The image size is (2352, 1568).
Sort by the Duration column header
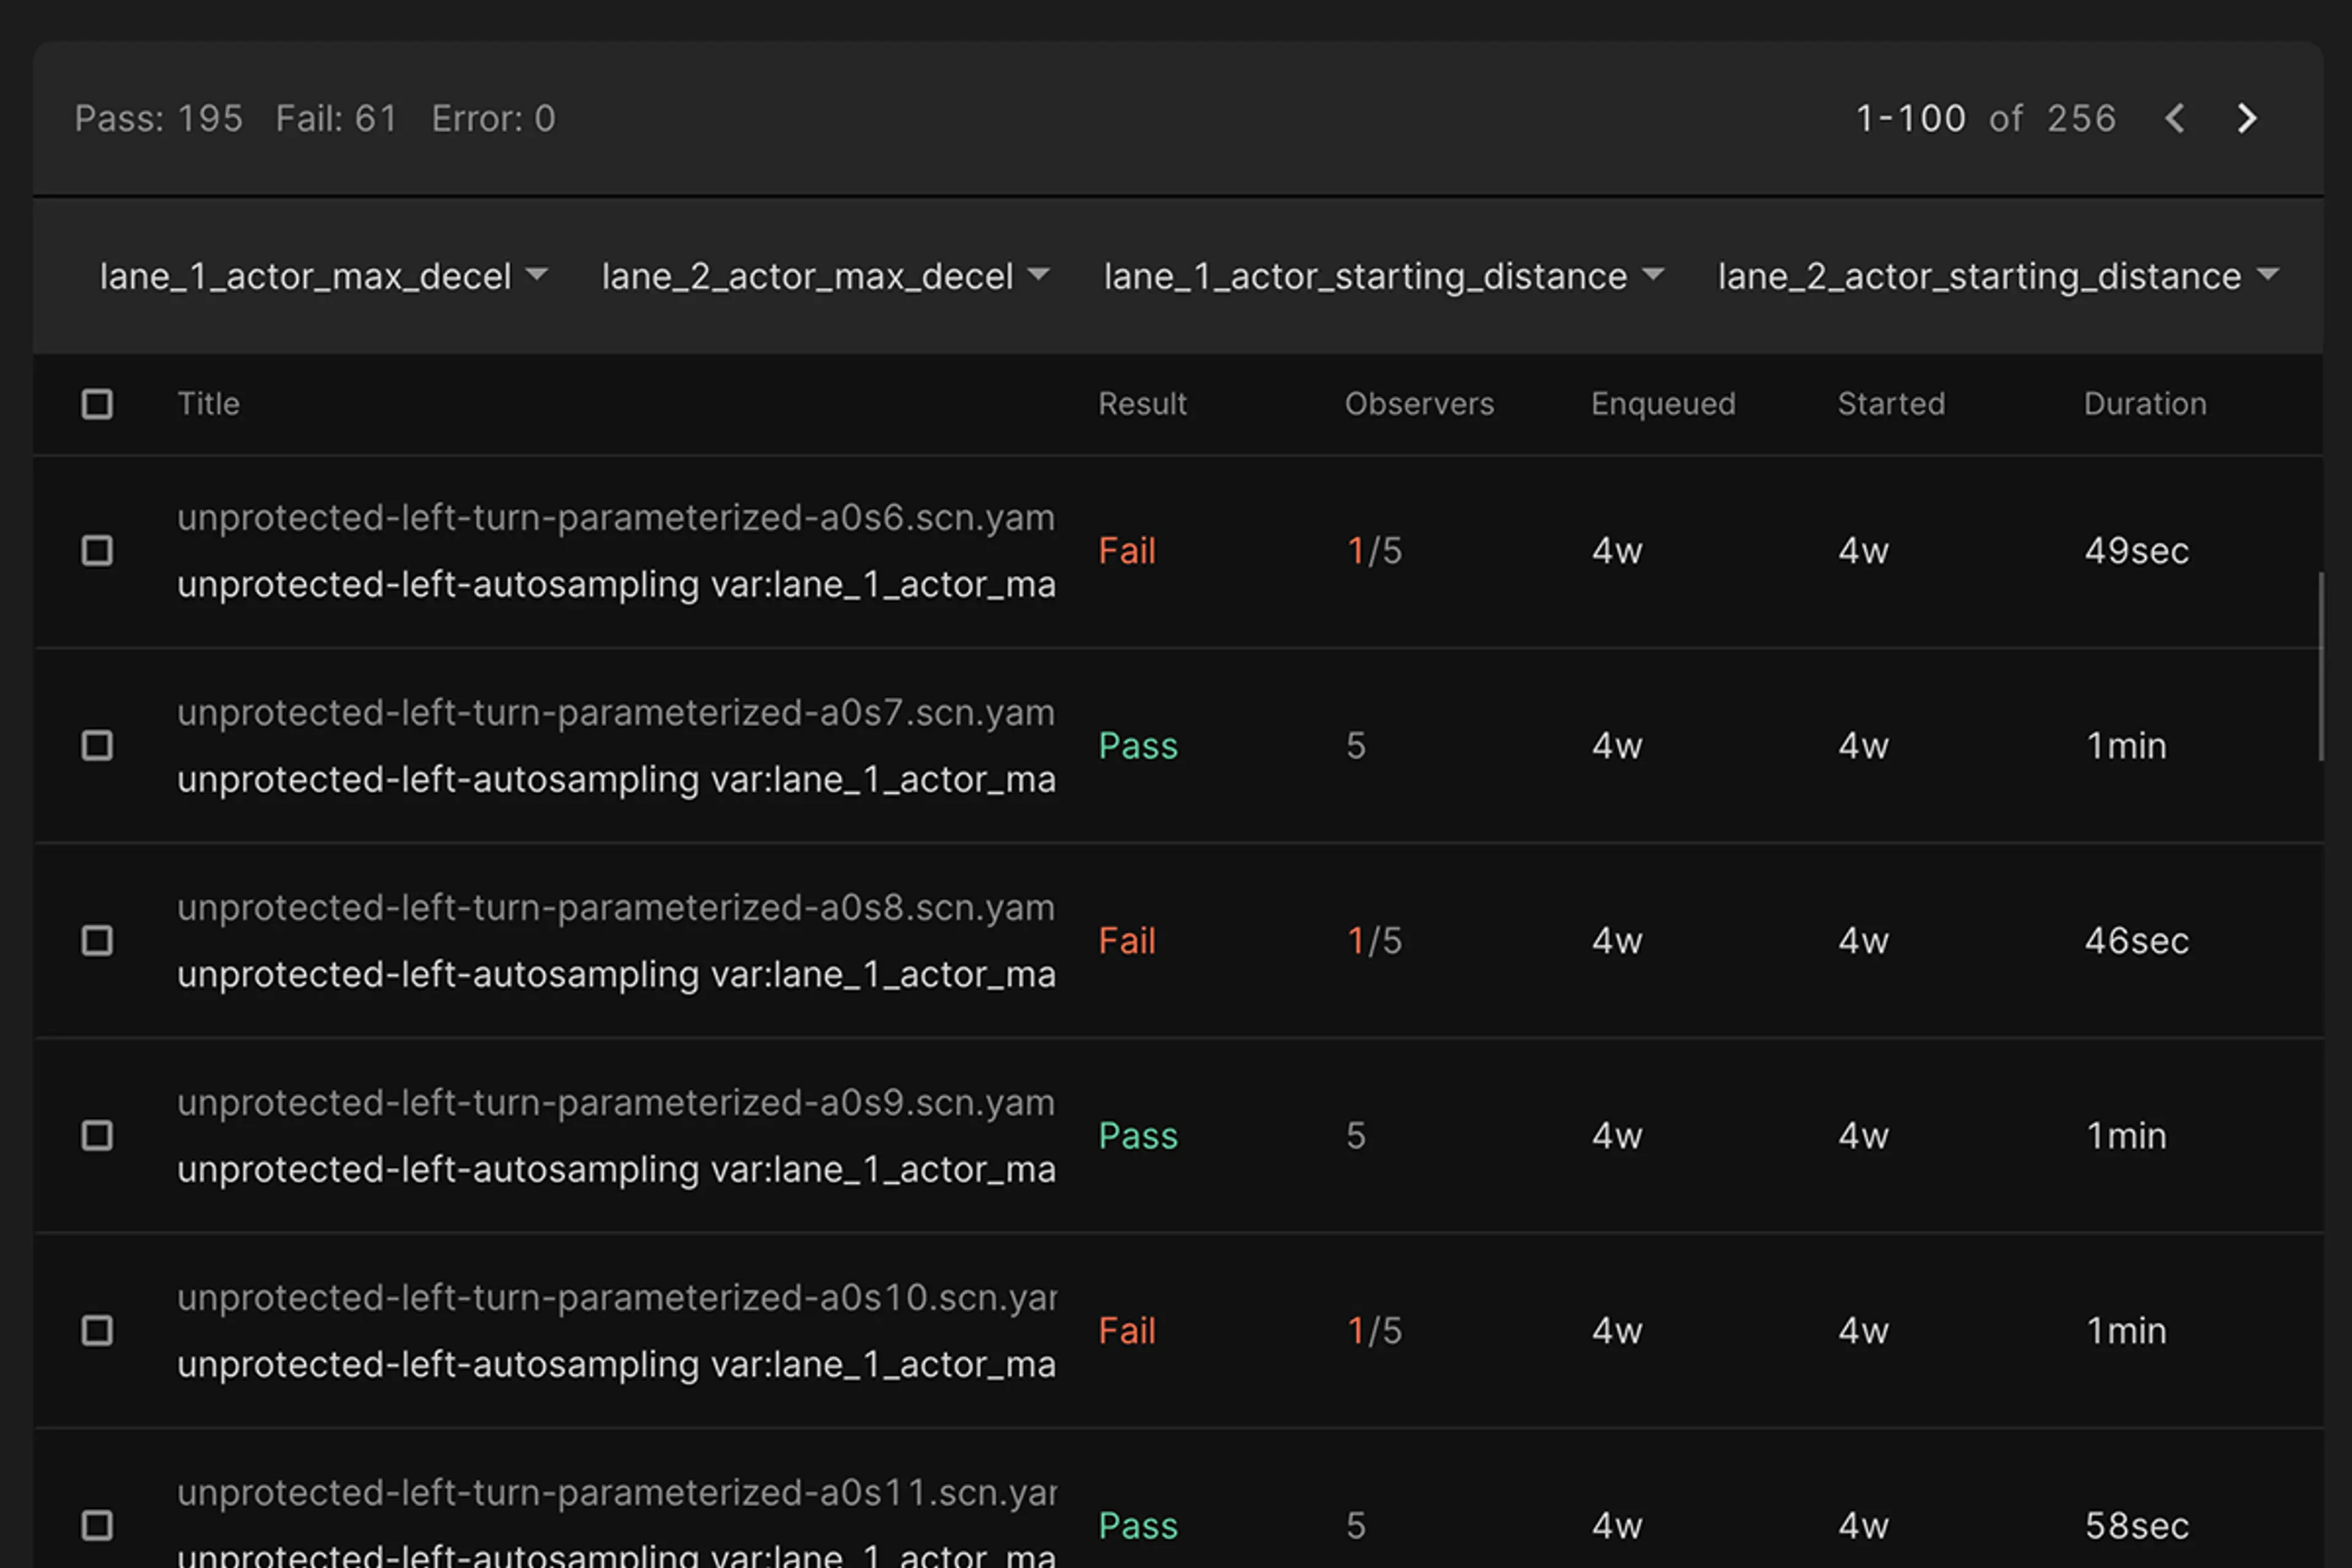pos(2144,404)
